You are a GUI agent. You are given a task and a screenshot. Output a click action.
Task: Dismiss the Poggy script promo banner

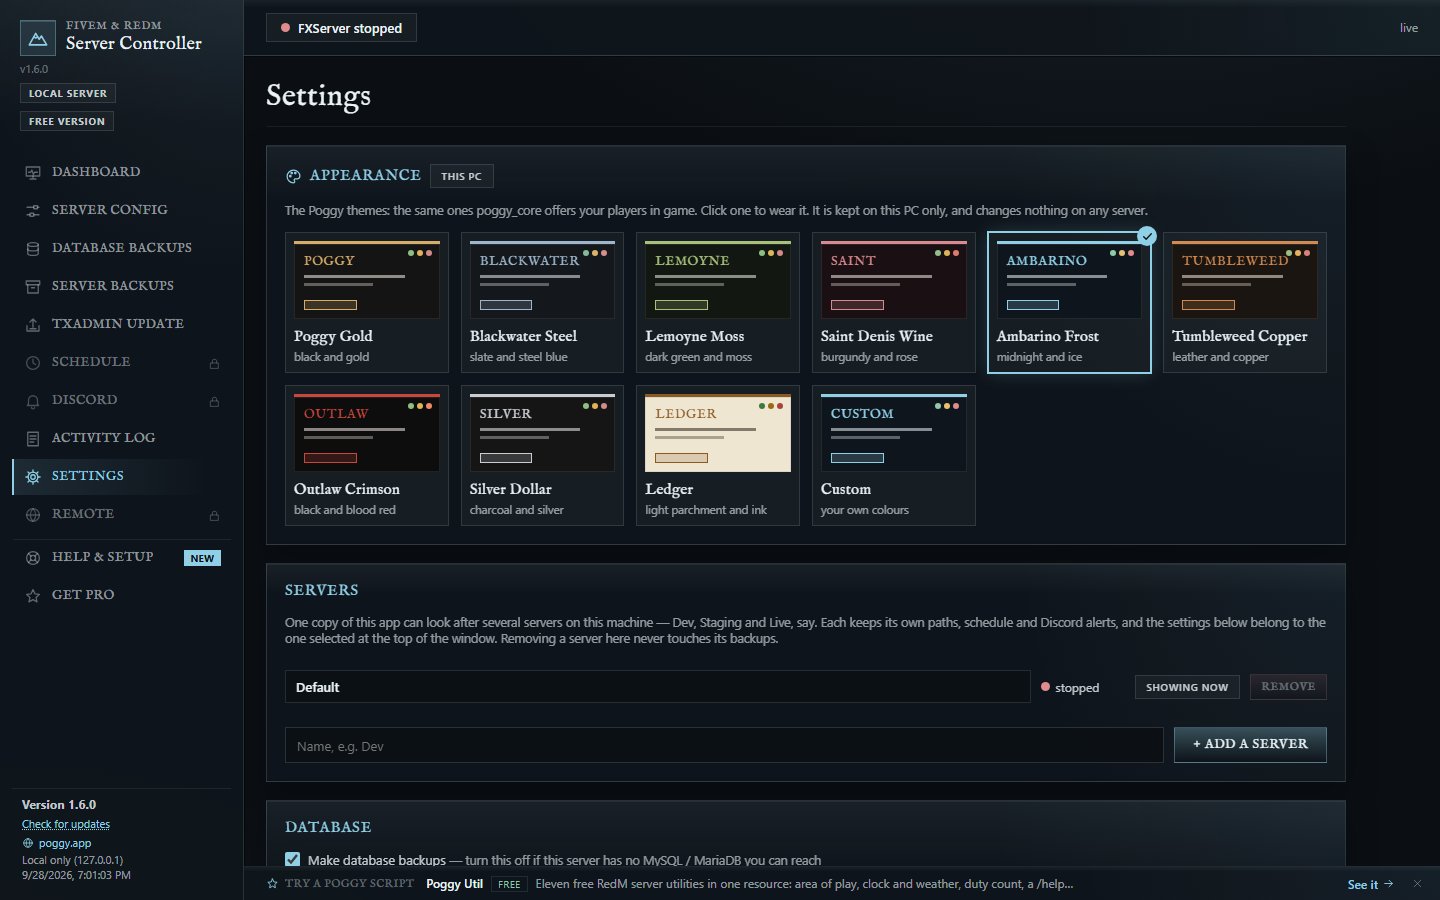click(x=1417, y=884)
